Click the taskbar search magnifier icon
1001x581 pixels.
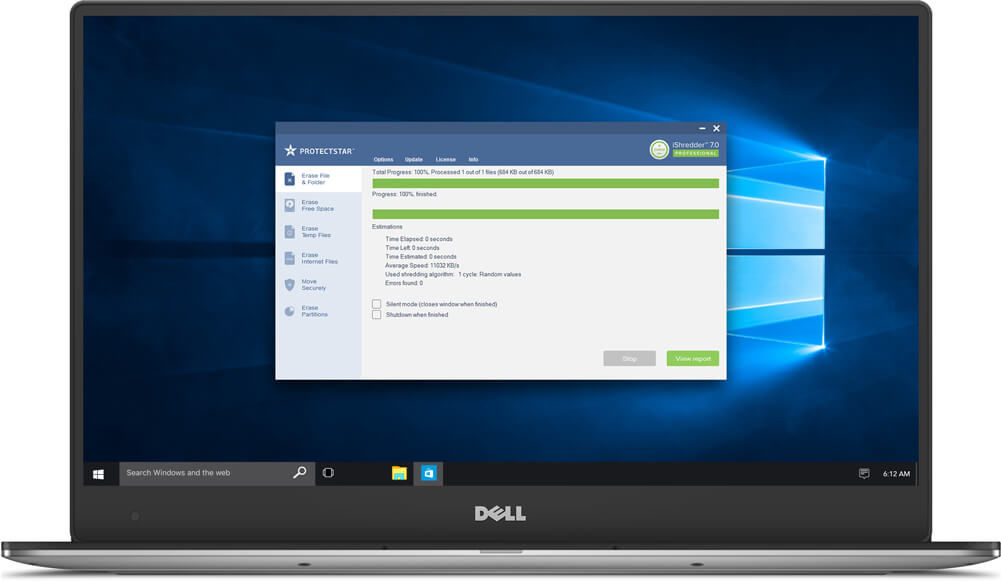pyautogui.click(x=299, y=472)
